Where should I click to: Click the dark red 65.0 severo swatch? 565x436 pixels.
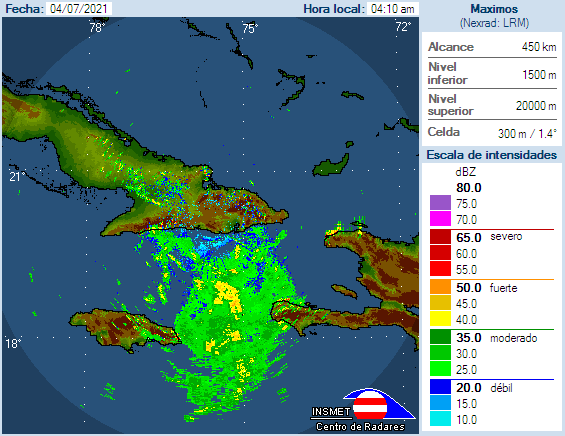pyautogui.click(x=440, y=237)
